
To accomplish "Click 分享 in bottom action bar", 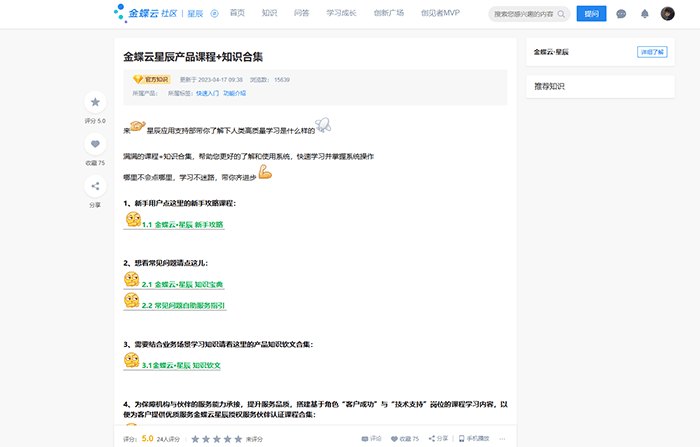I will click(x=438, y=439).
